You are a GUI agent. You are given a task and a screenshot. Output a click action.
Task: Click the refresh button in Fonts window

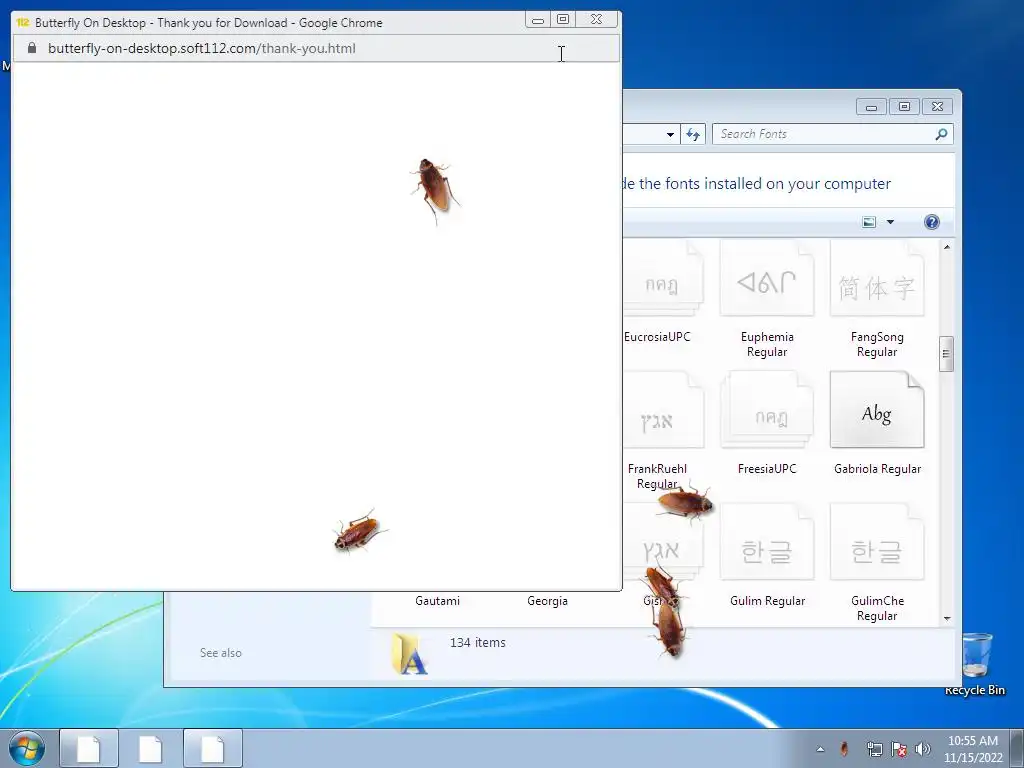click(x=693, y=135)
